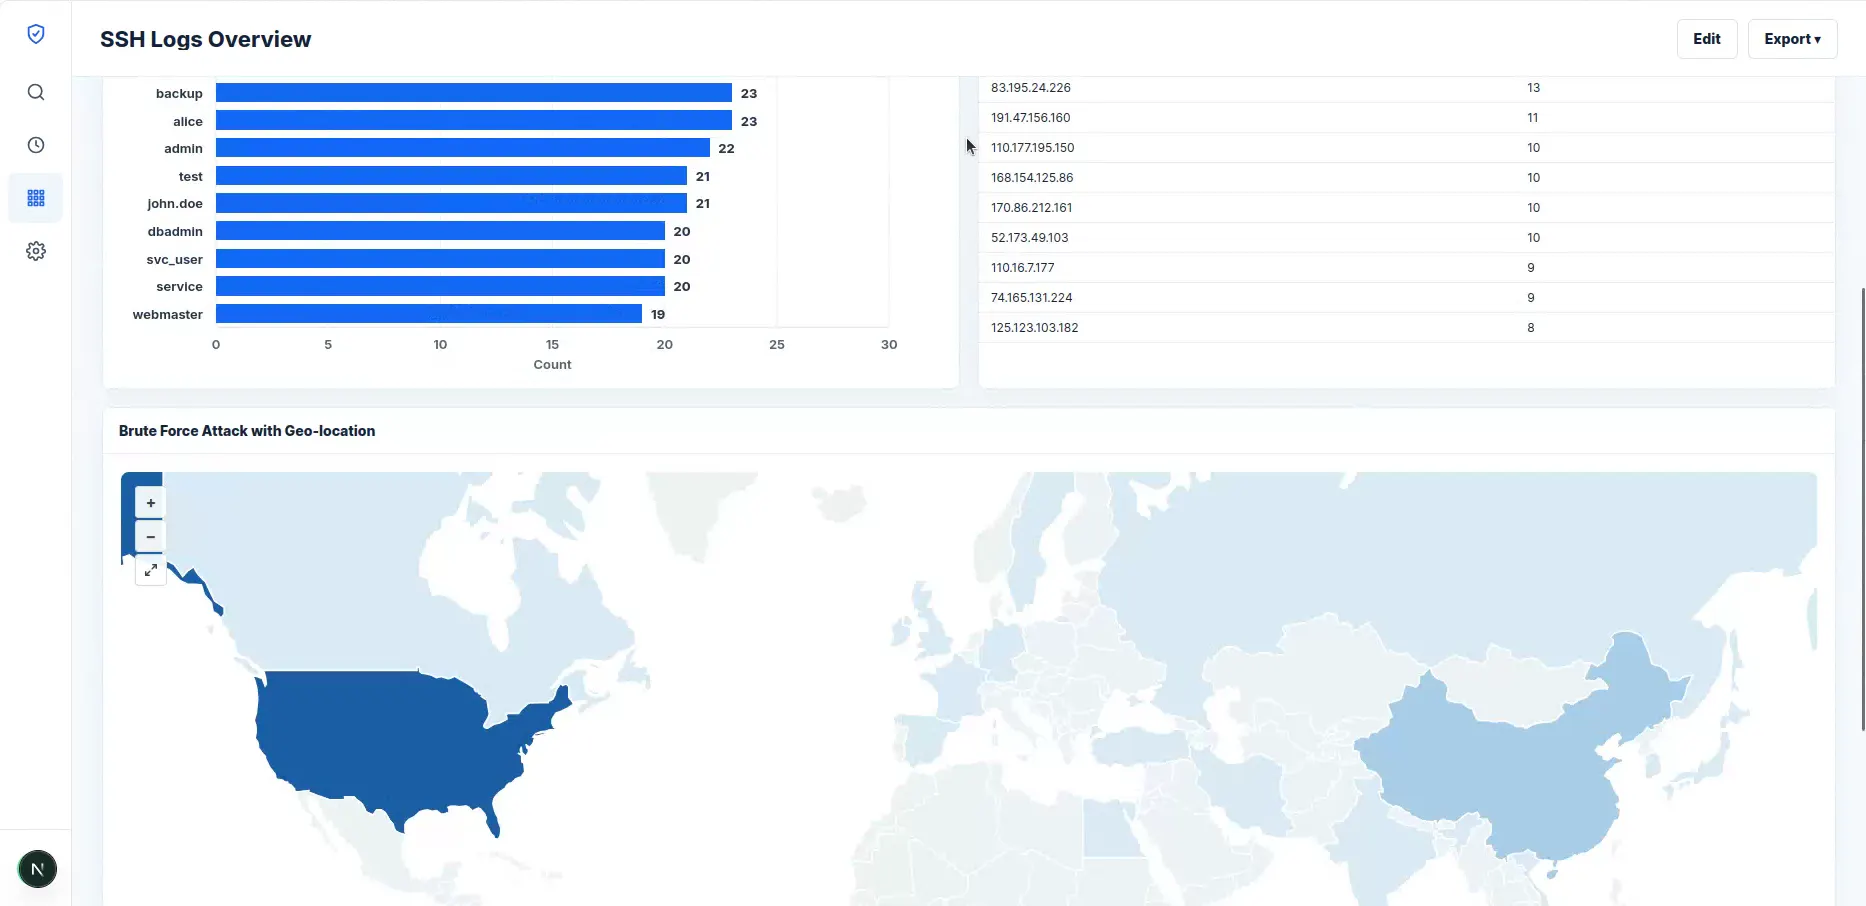Open the clock history icon

[x=36, y=145]
